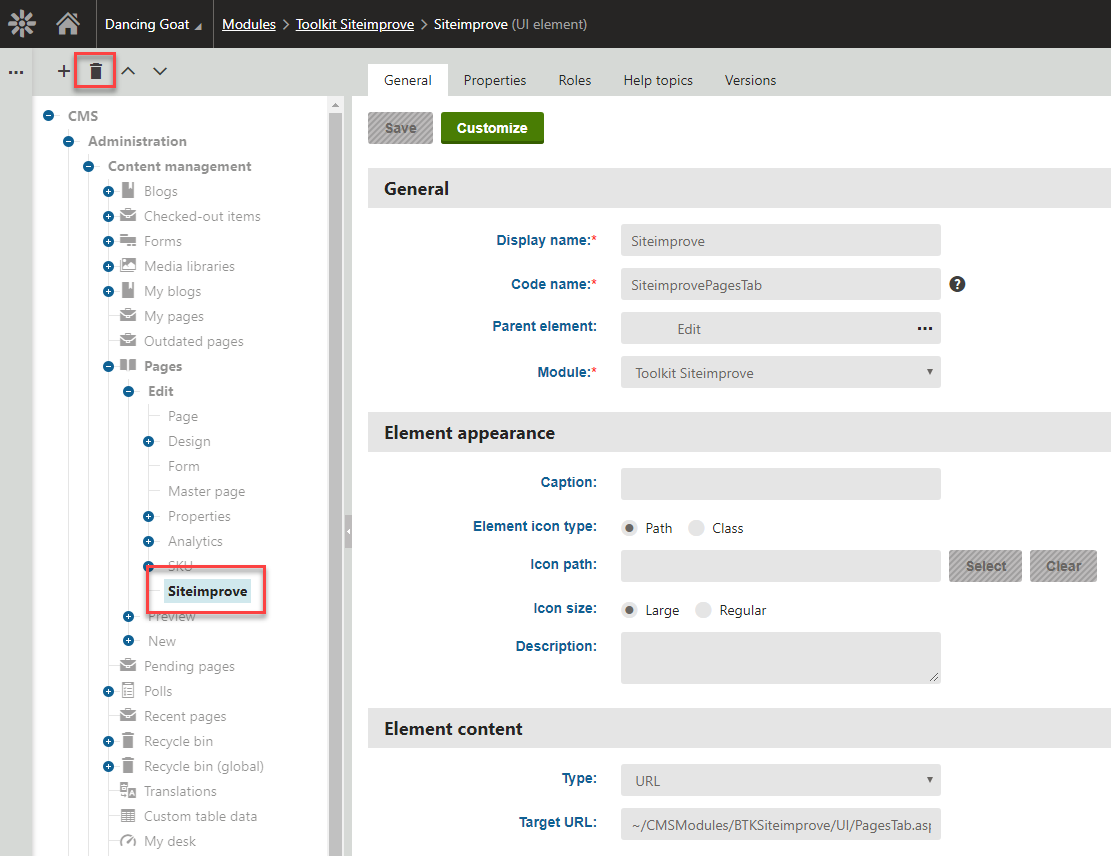Select Siteimprove in the tree

pos(207,591)
